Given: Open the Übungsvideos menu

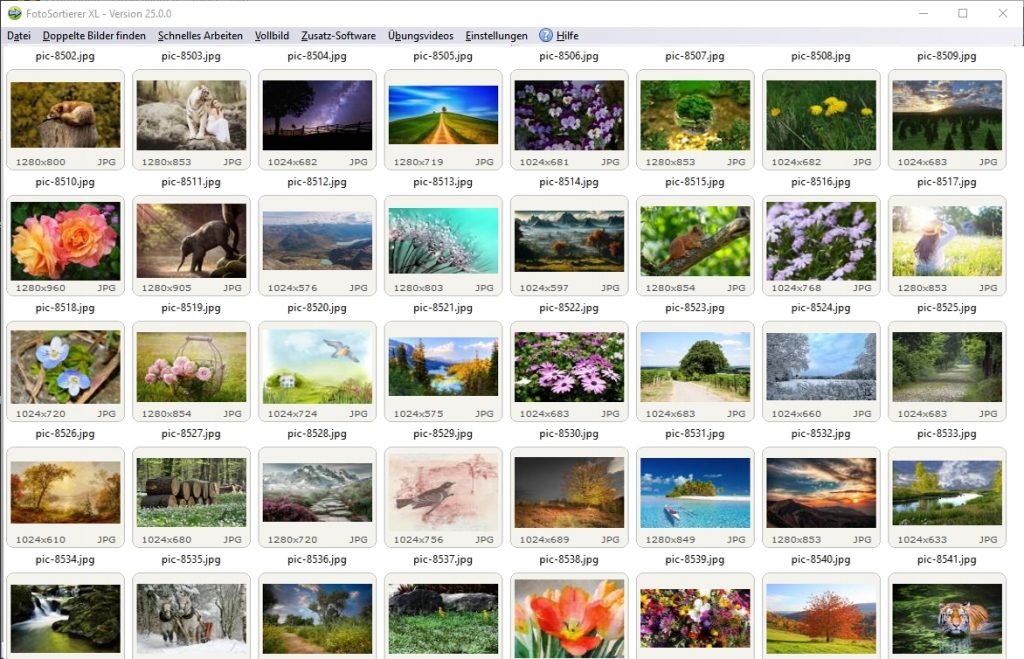Looking at the screenshot, I should [418, 35].
